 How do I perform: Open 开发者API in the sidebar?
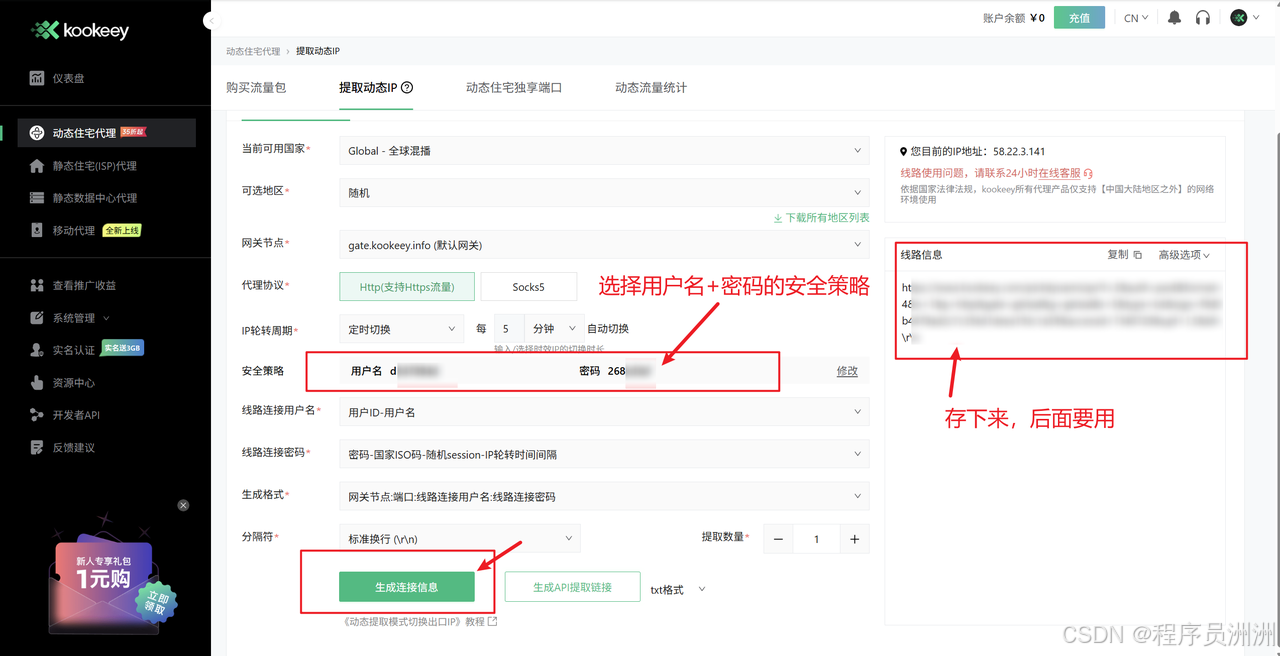pos(76,415)
